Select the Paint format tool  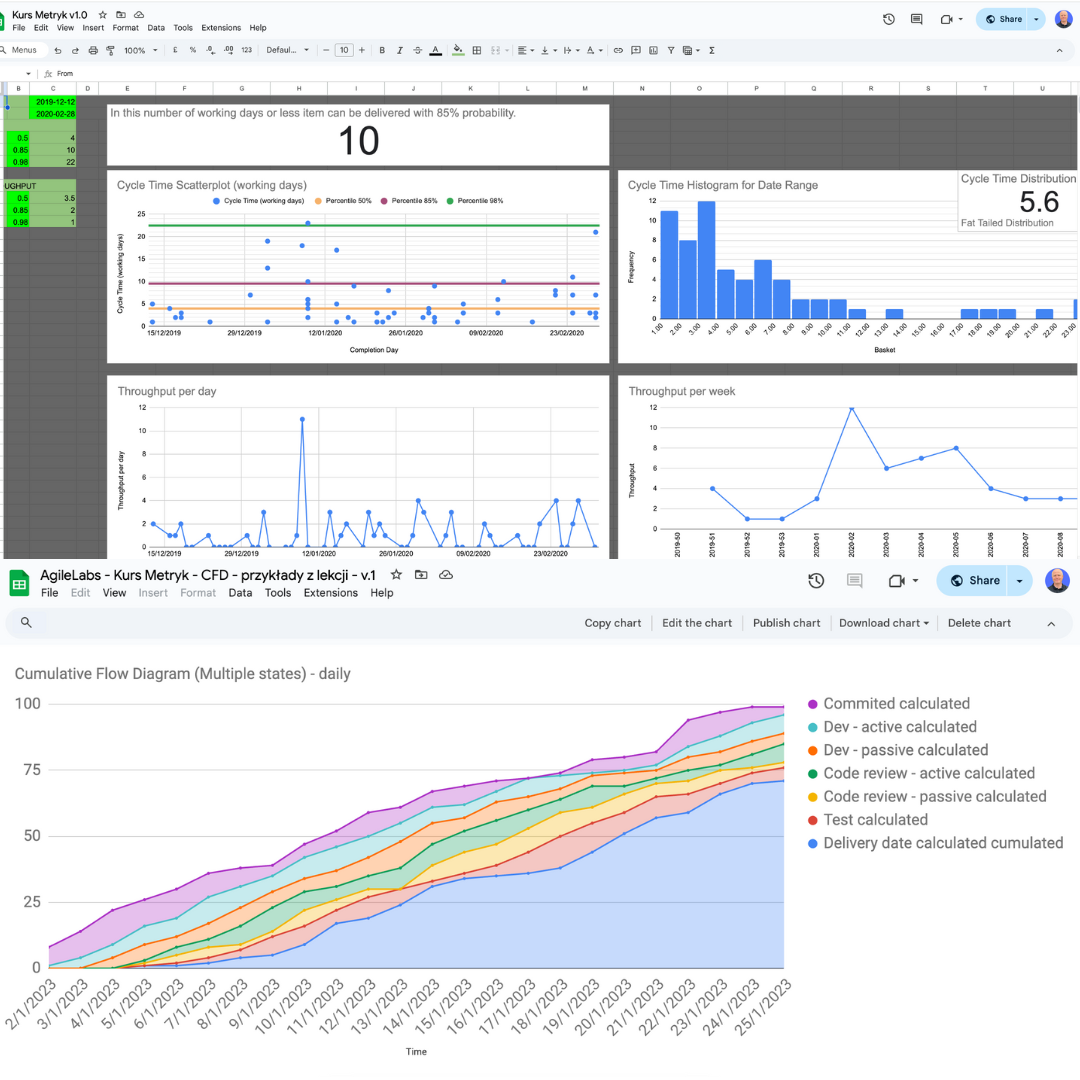(110, 50)
